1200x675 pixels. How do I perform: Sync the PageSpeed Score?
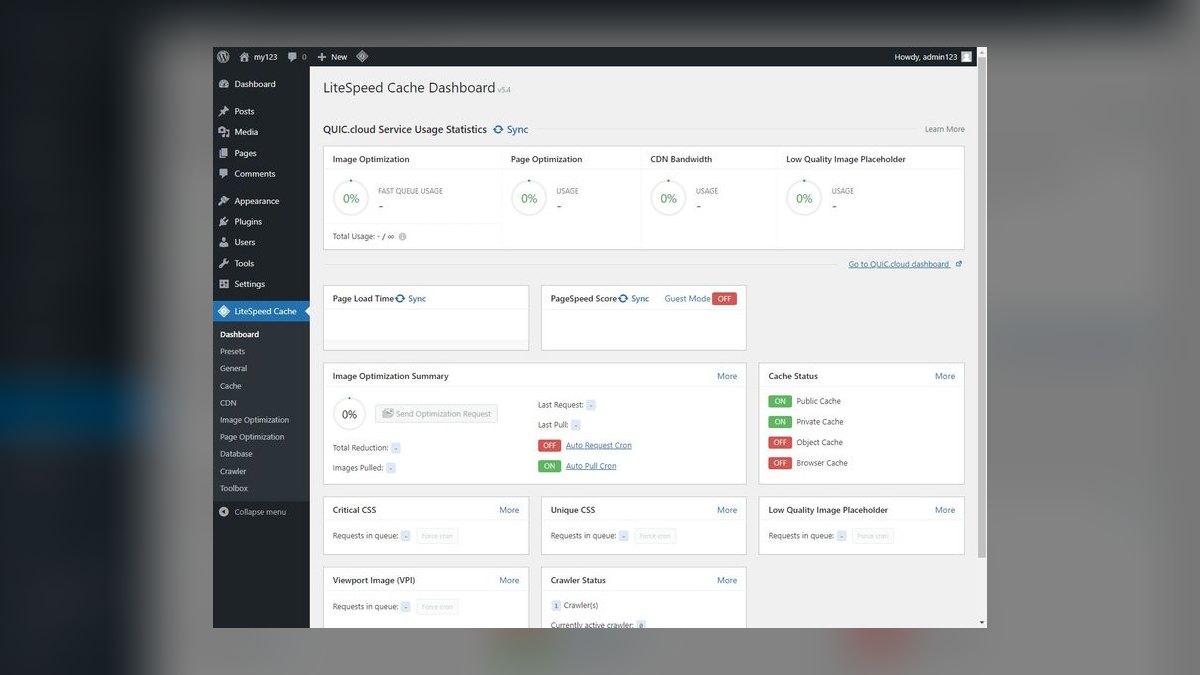(x=634, y=299)
